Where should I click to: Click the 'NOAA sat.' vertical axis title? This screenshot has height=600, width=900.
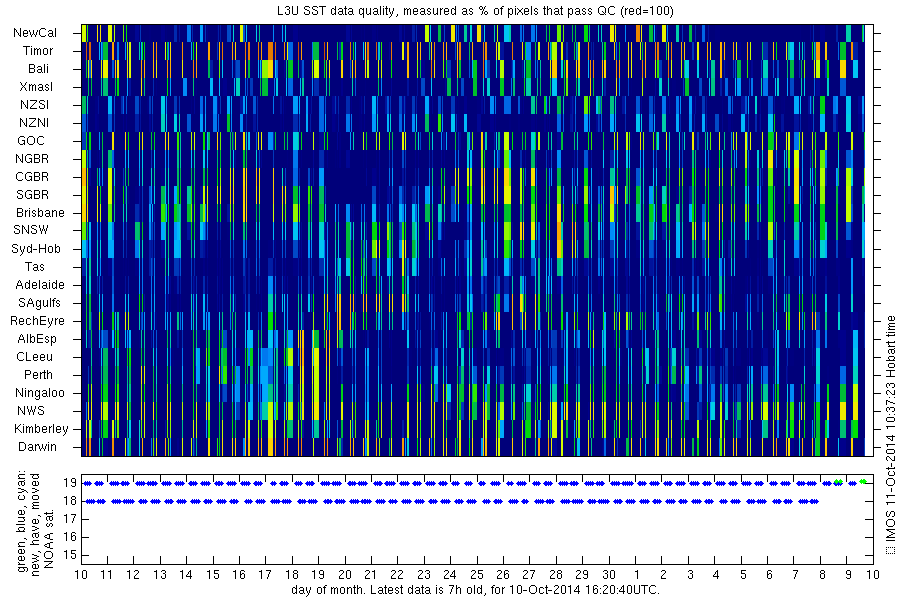pyautogui.click(x=49, y=537)
